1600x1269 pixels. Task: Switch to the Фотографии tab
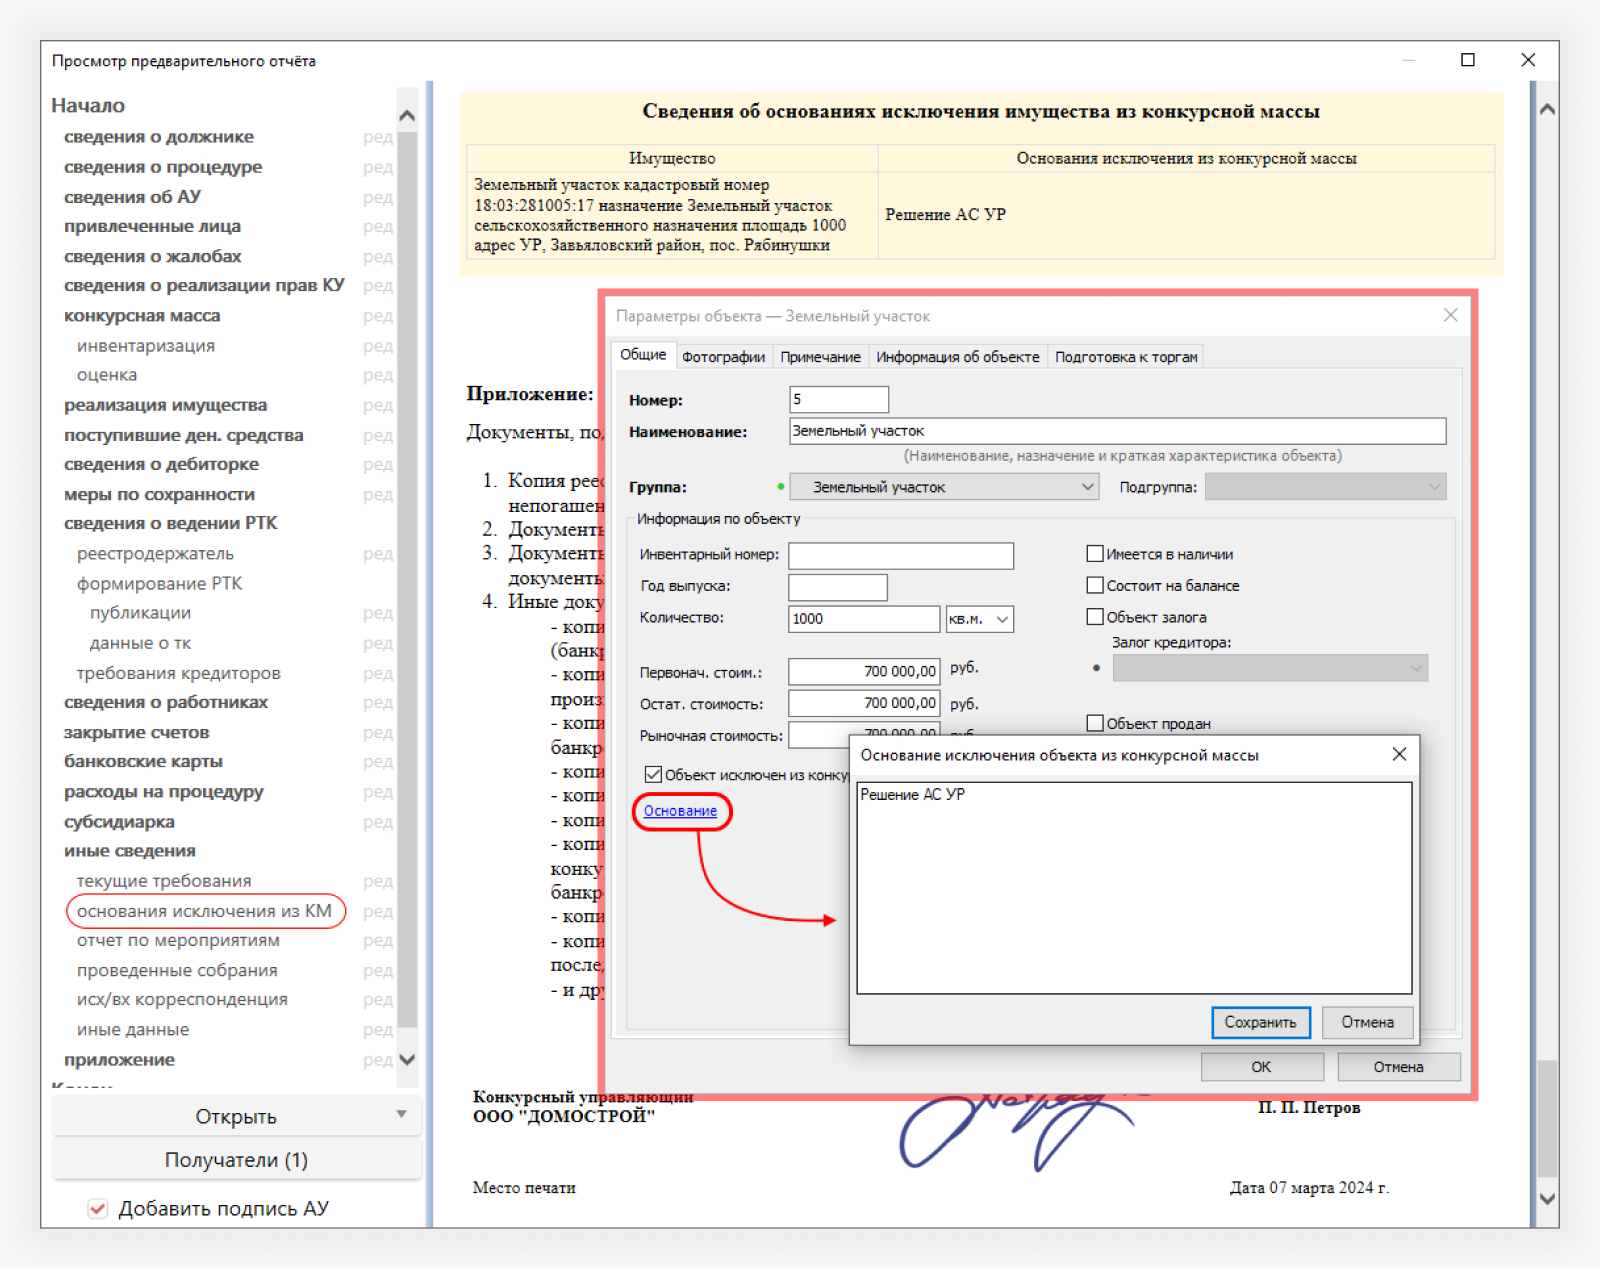[x=723, y=357]
